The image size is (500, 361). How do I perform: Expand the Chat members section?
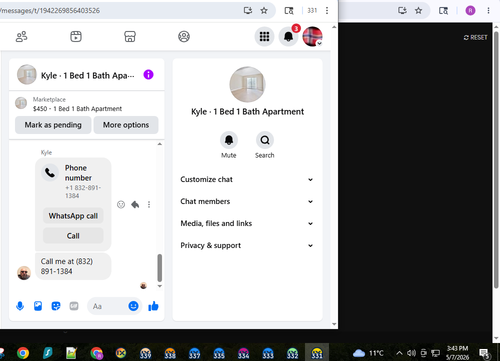247,201
